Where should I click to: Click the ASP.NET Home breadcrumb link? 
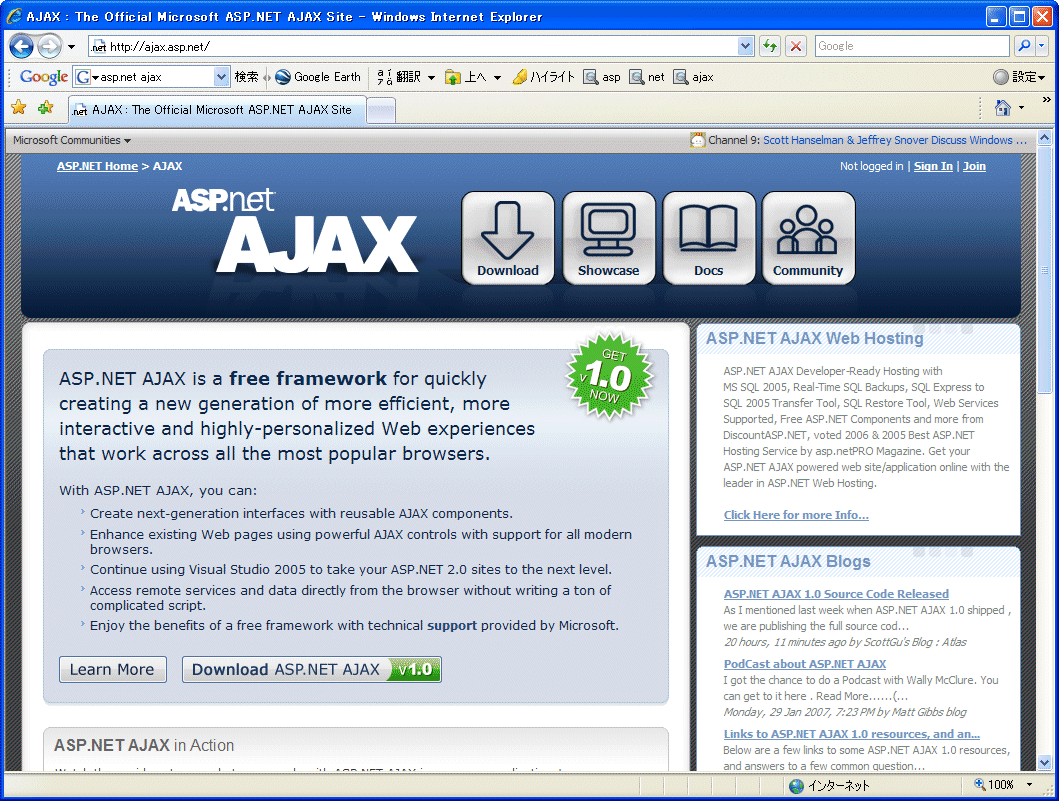click(x=97, y=166)
